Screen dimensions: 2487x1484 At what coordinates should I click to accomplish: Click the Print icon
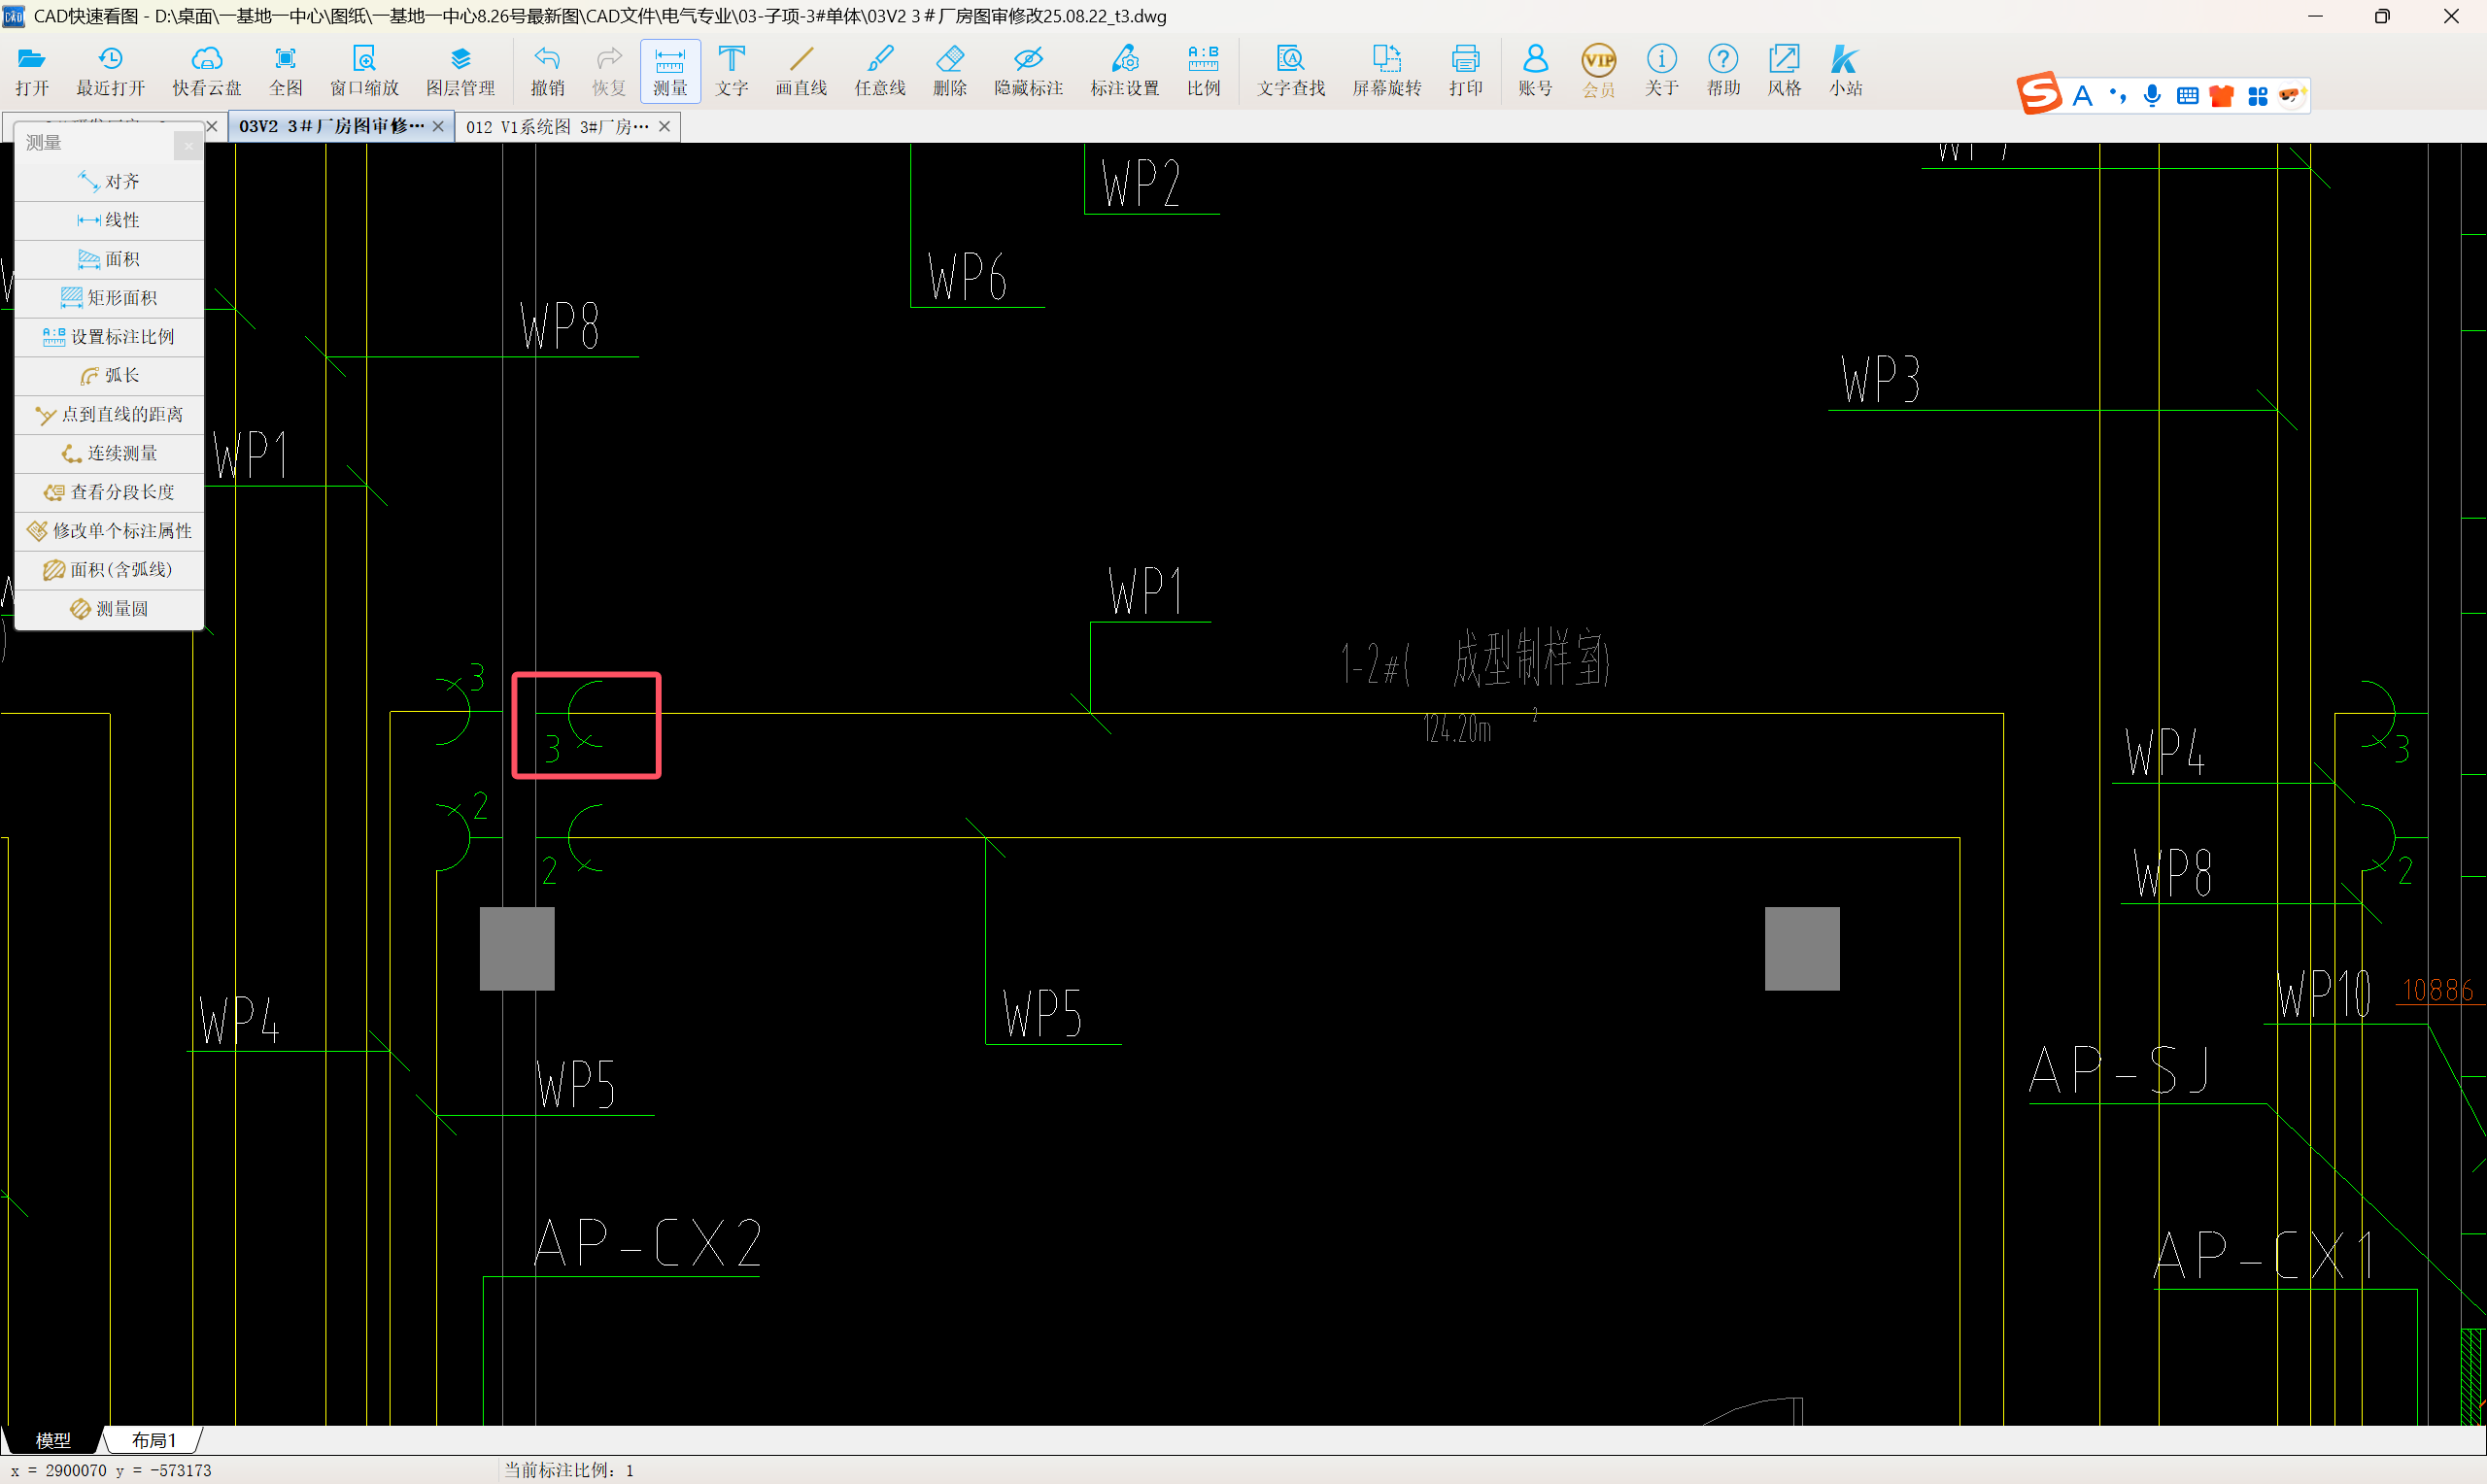coord(1465,70)
